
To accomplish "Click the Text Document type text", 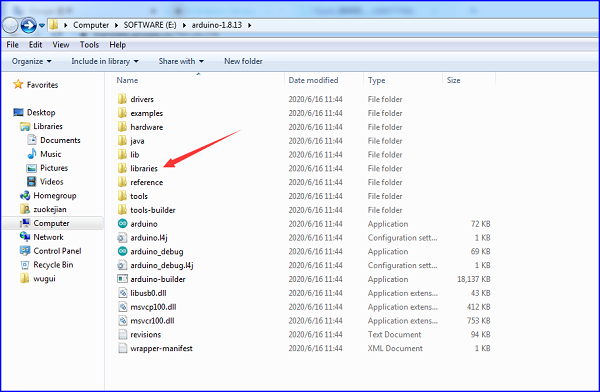I will click(395, 335).
